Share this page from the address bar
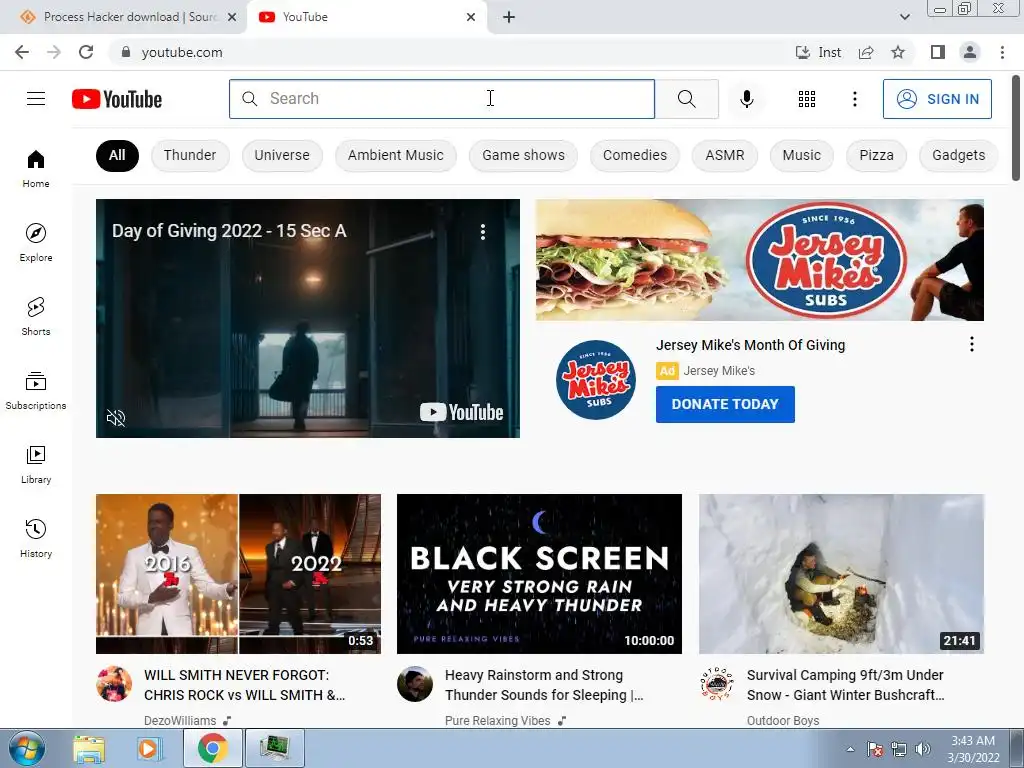The height and width of the screenshot is (768, 1024). (866, 52)
